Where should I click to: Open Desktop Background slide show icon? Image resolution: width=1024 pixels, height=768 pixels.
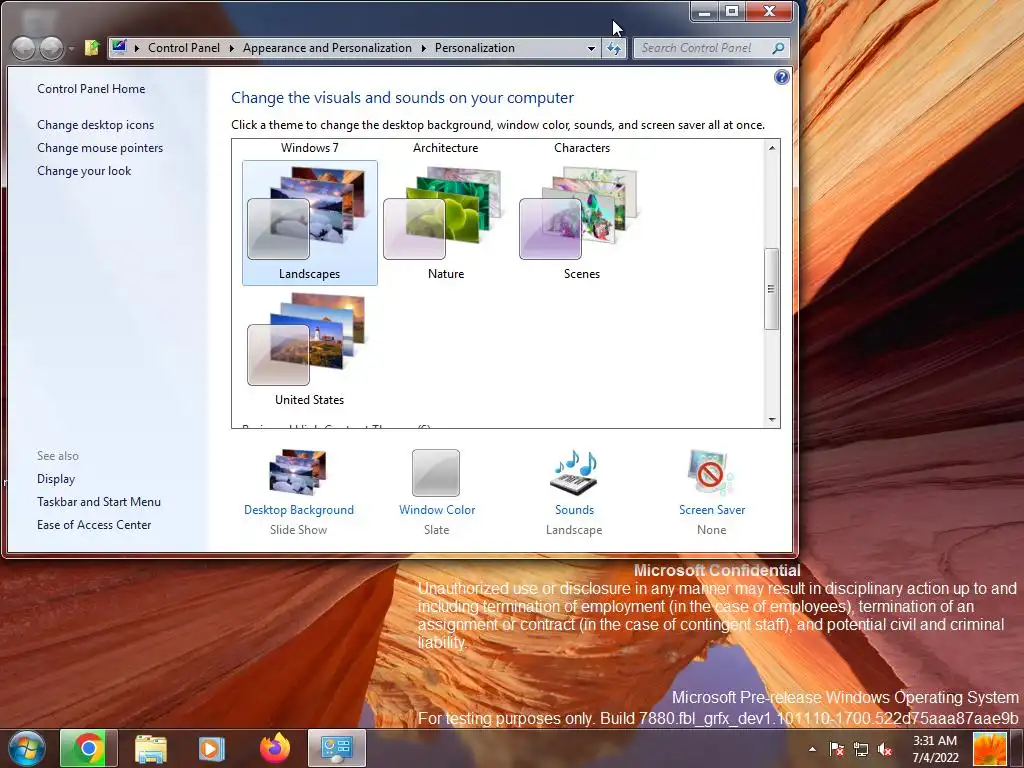pyautogui.click(x=298, y=472)
